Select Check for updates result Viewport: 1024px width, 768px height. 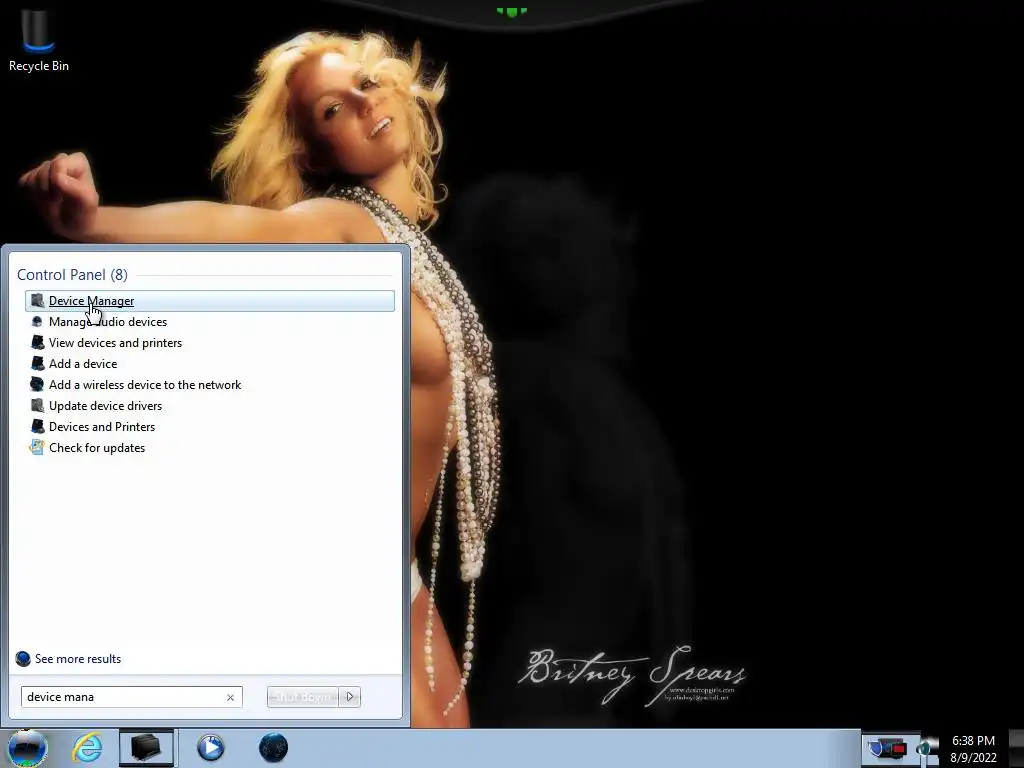point(97,447)
